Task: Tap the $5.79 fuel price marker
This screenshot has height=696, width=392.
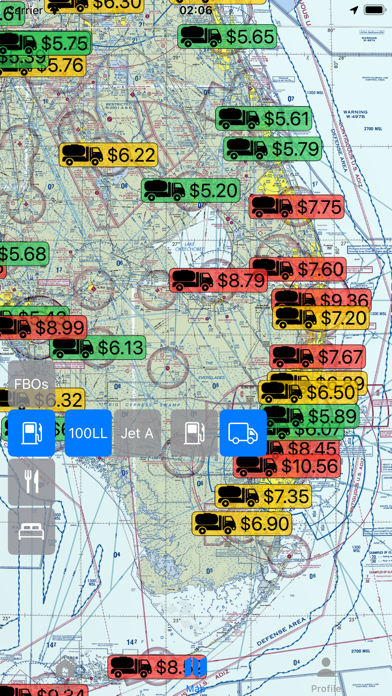Action: tap(273, 149)
